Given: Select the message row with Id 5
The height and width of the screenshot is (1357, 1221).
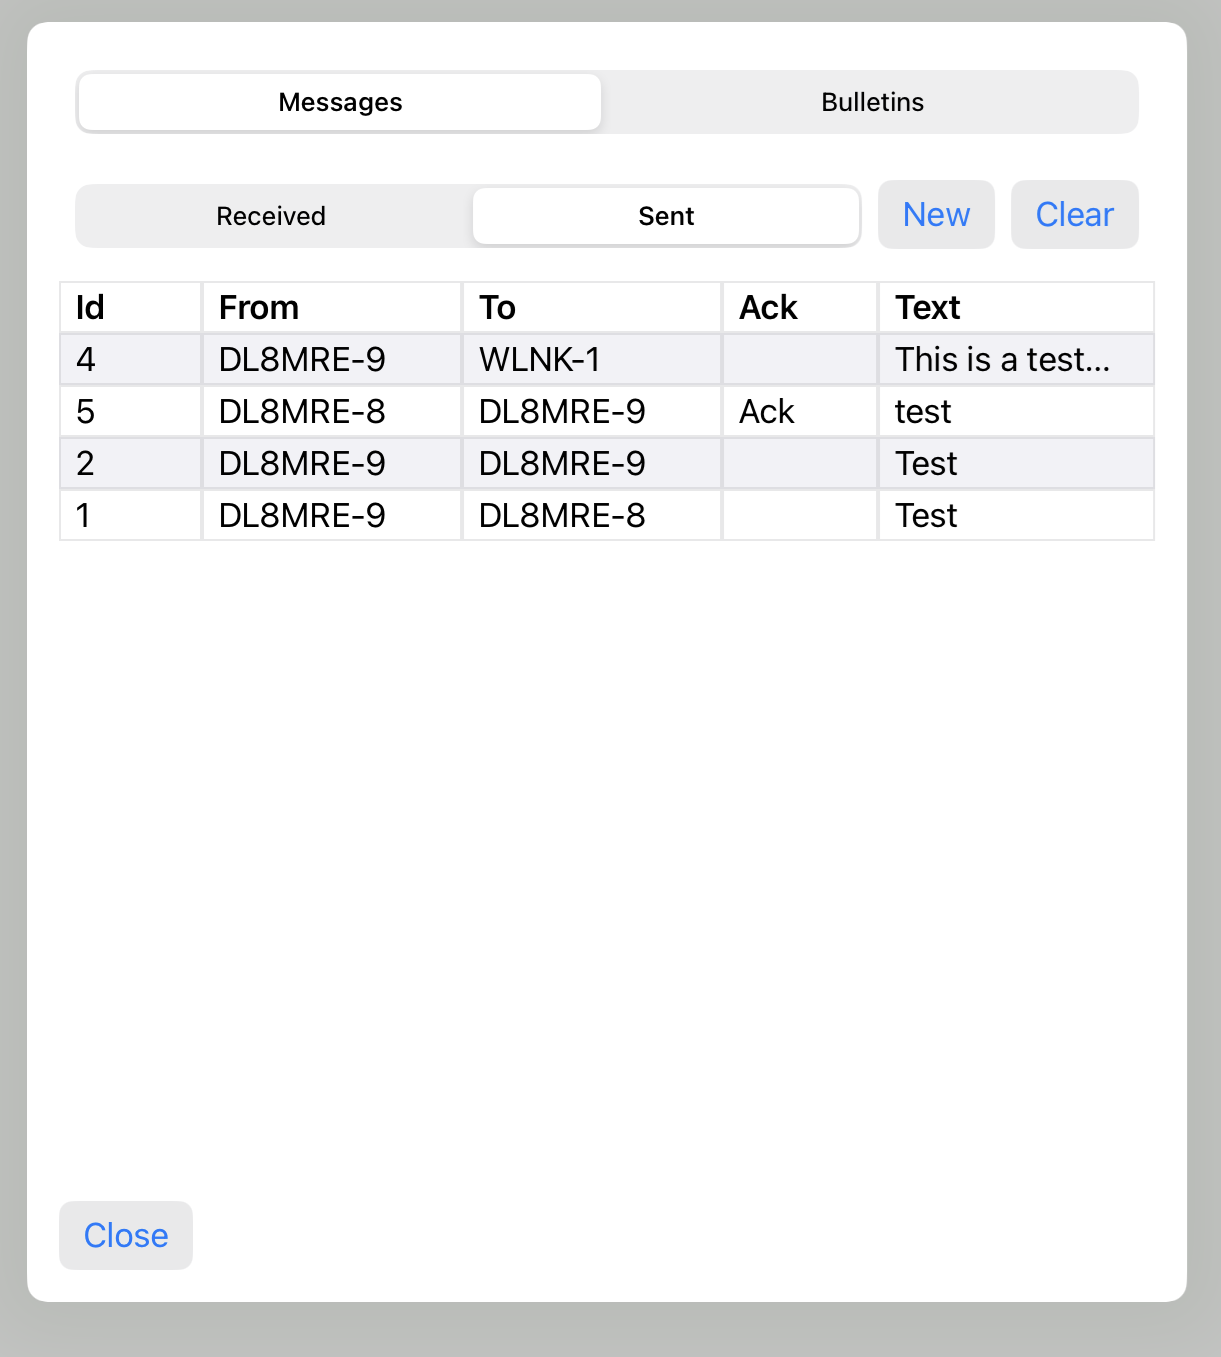Looking at the screenshot, I should point(86,412).
